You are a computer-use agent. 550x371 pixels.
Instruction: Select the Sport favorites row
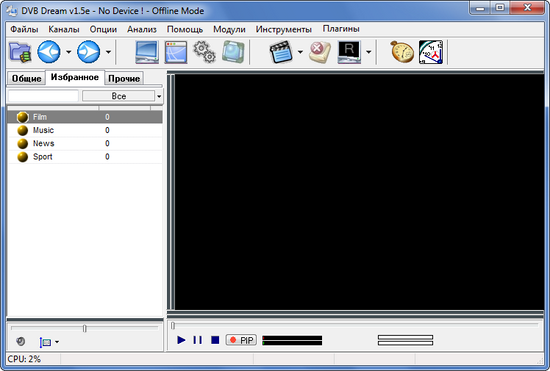point(85,157)
